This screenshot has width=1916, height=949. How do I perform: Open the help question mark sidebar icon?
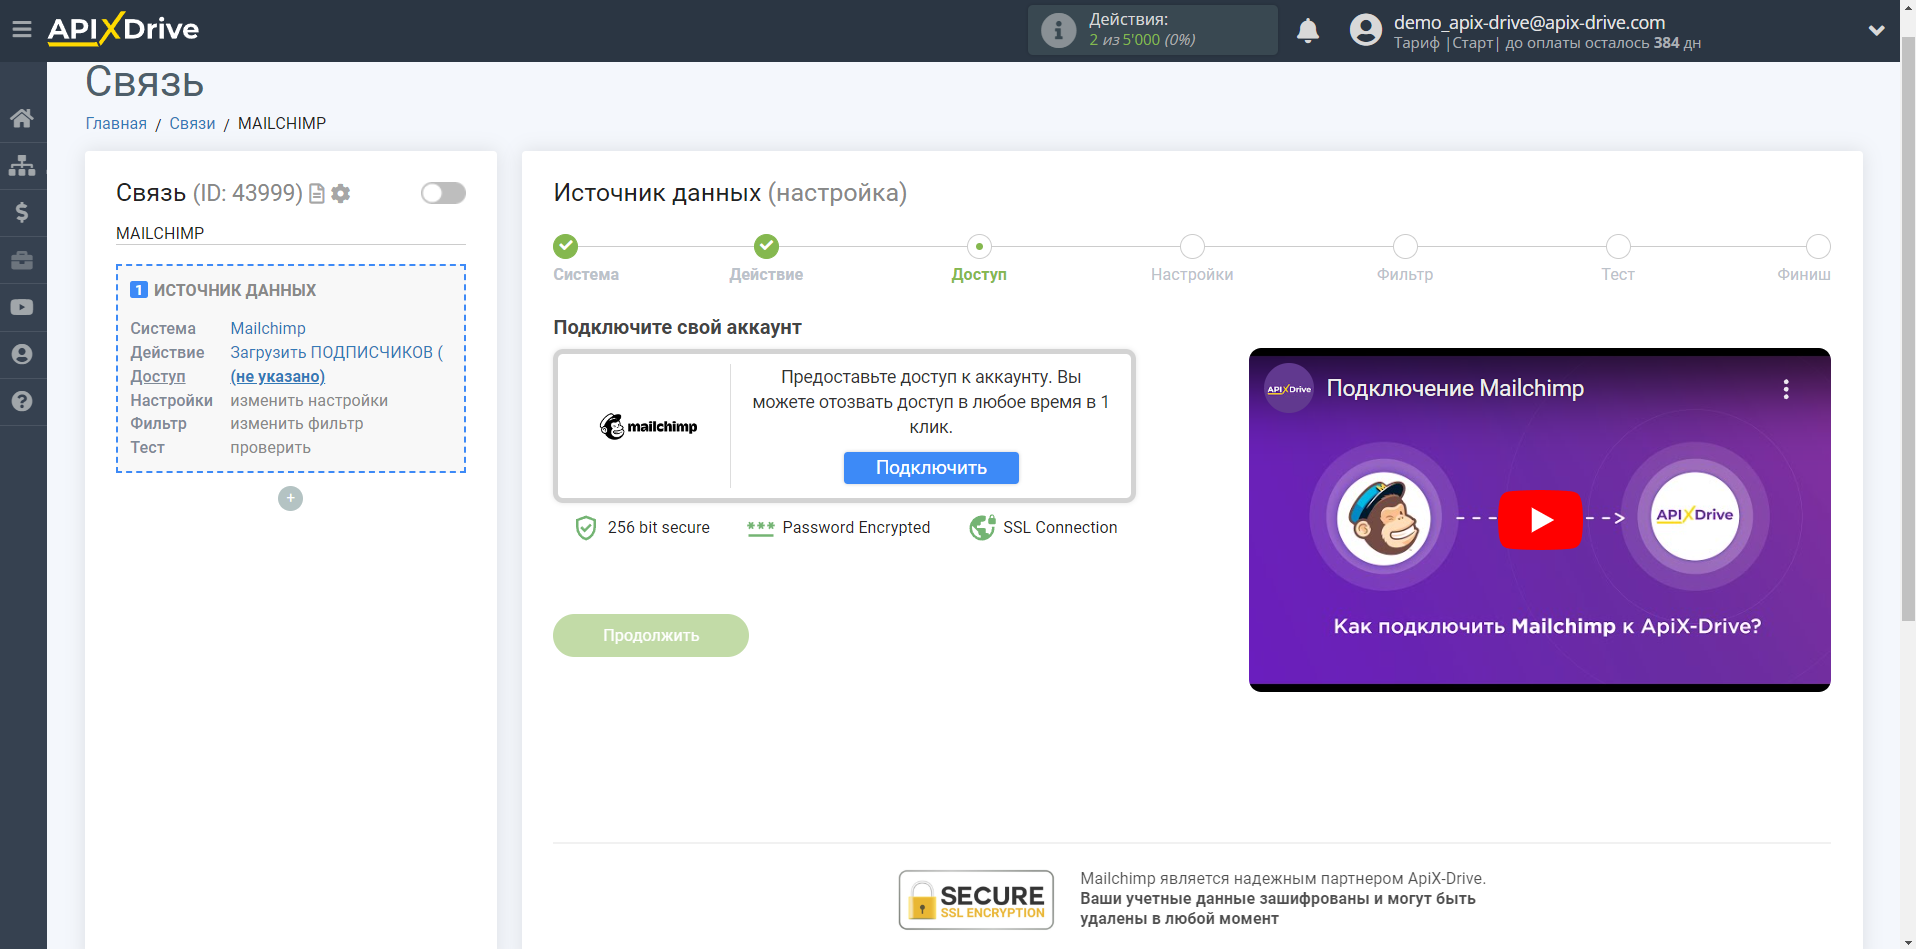coord(22,401)
